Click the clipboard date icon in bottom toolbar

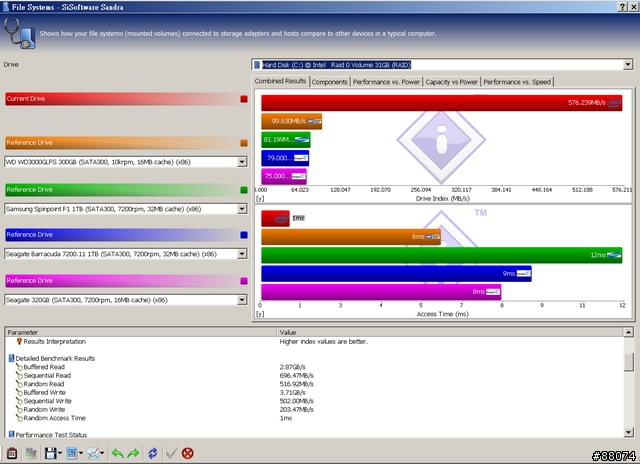pyautogui.click(x=12, y=453)
